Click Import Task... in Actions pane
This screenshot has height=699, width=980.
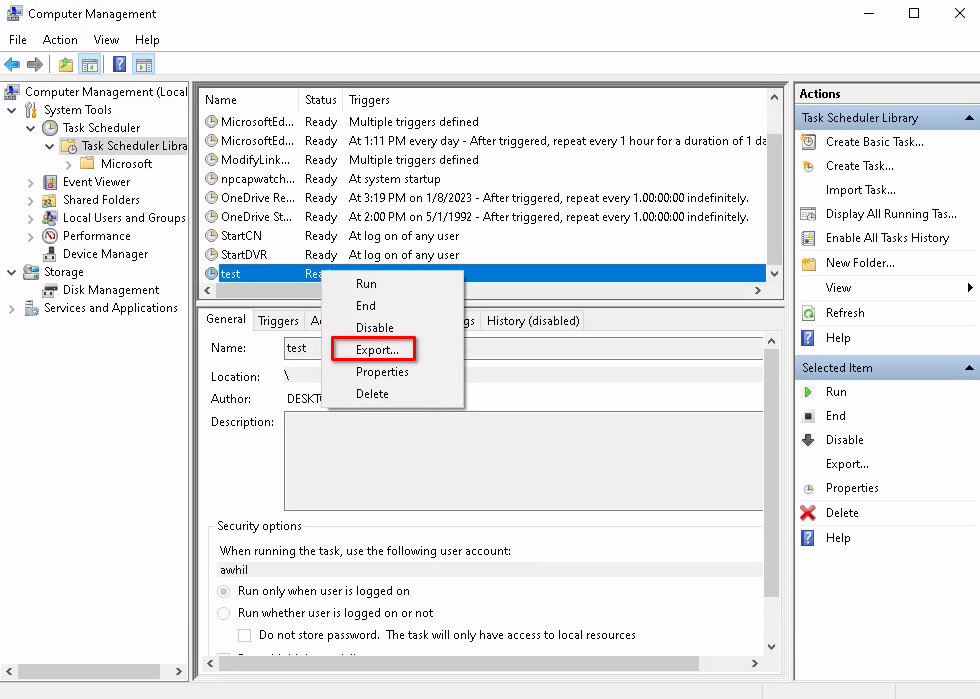click(860, 190)
